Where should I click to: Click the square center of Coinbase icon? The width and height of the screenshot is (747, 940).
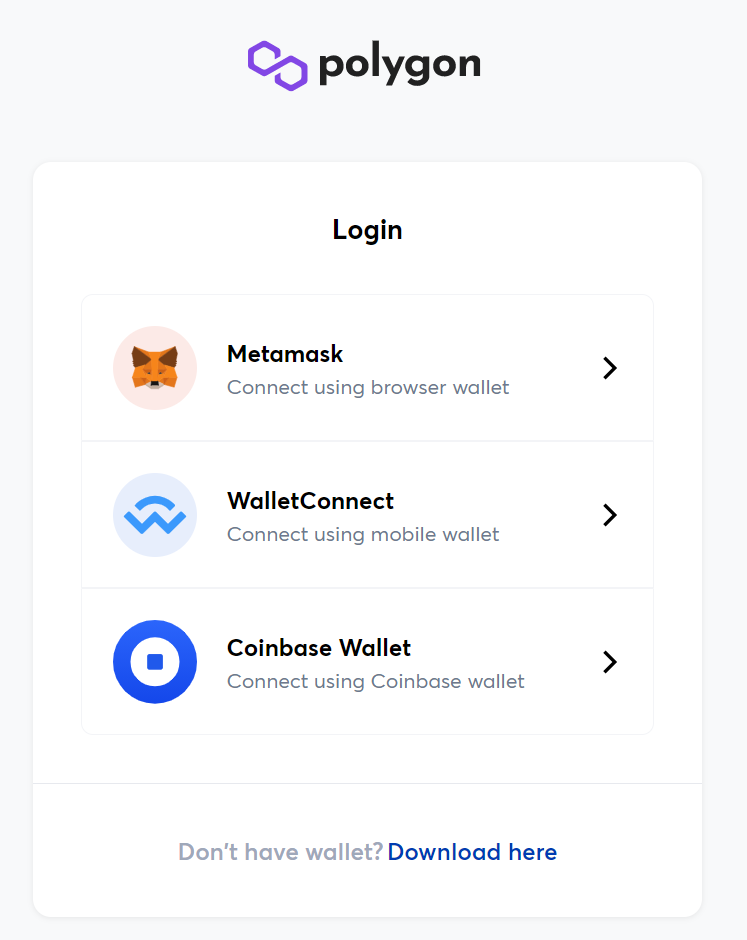click(x=155, y=661)
